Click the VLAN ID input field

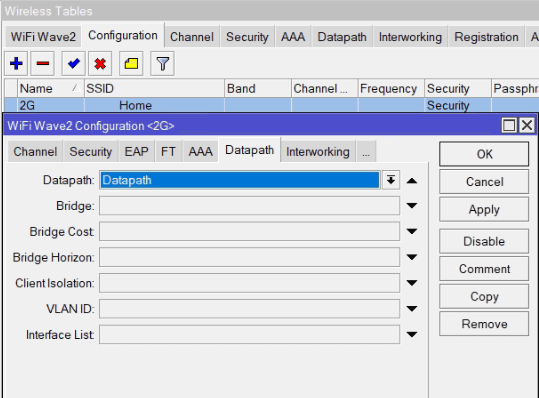250,309
